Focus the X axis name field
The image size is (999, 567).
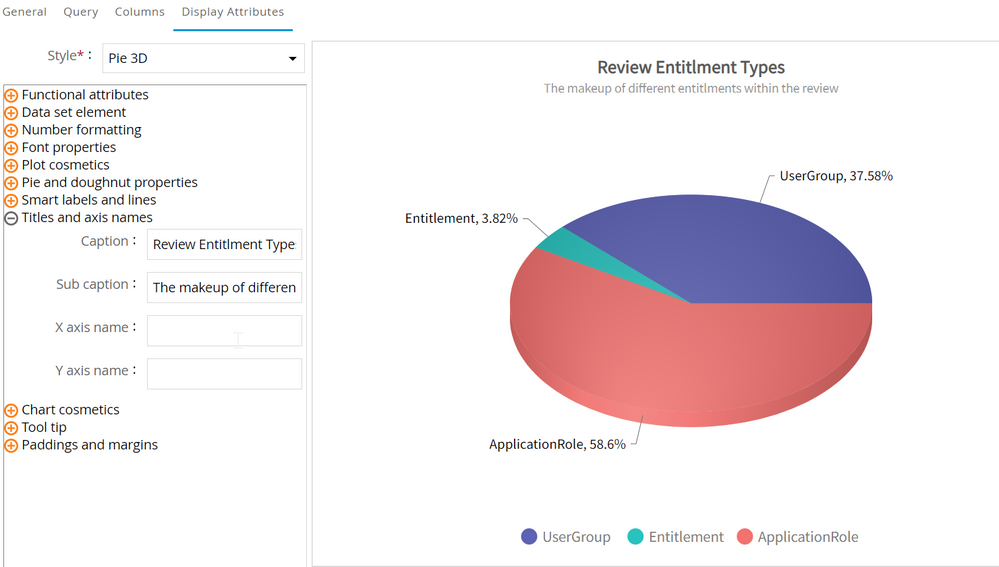tap(224, 331)
